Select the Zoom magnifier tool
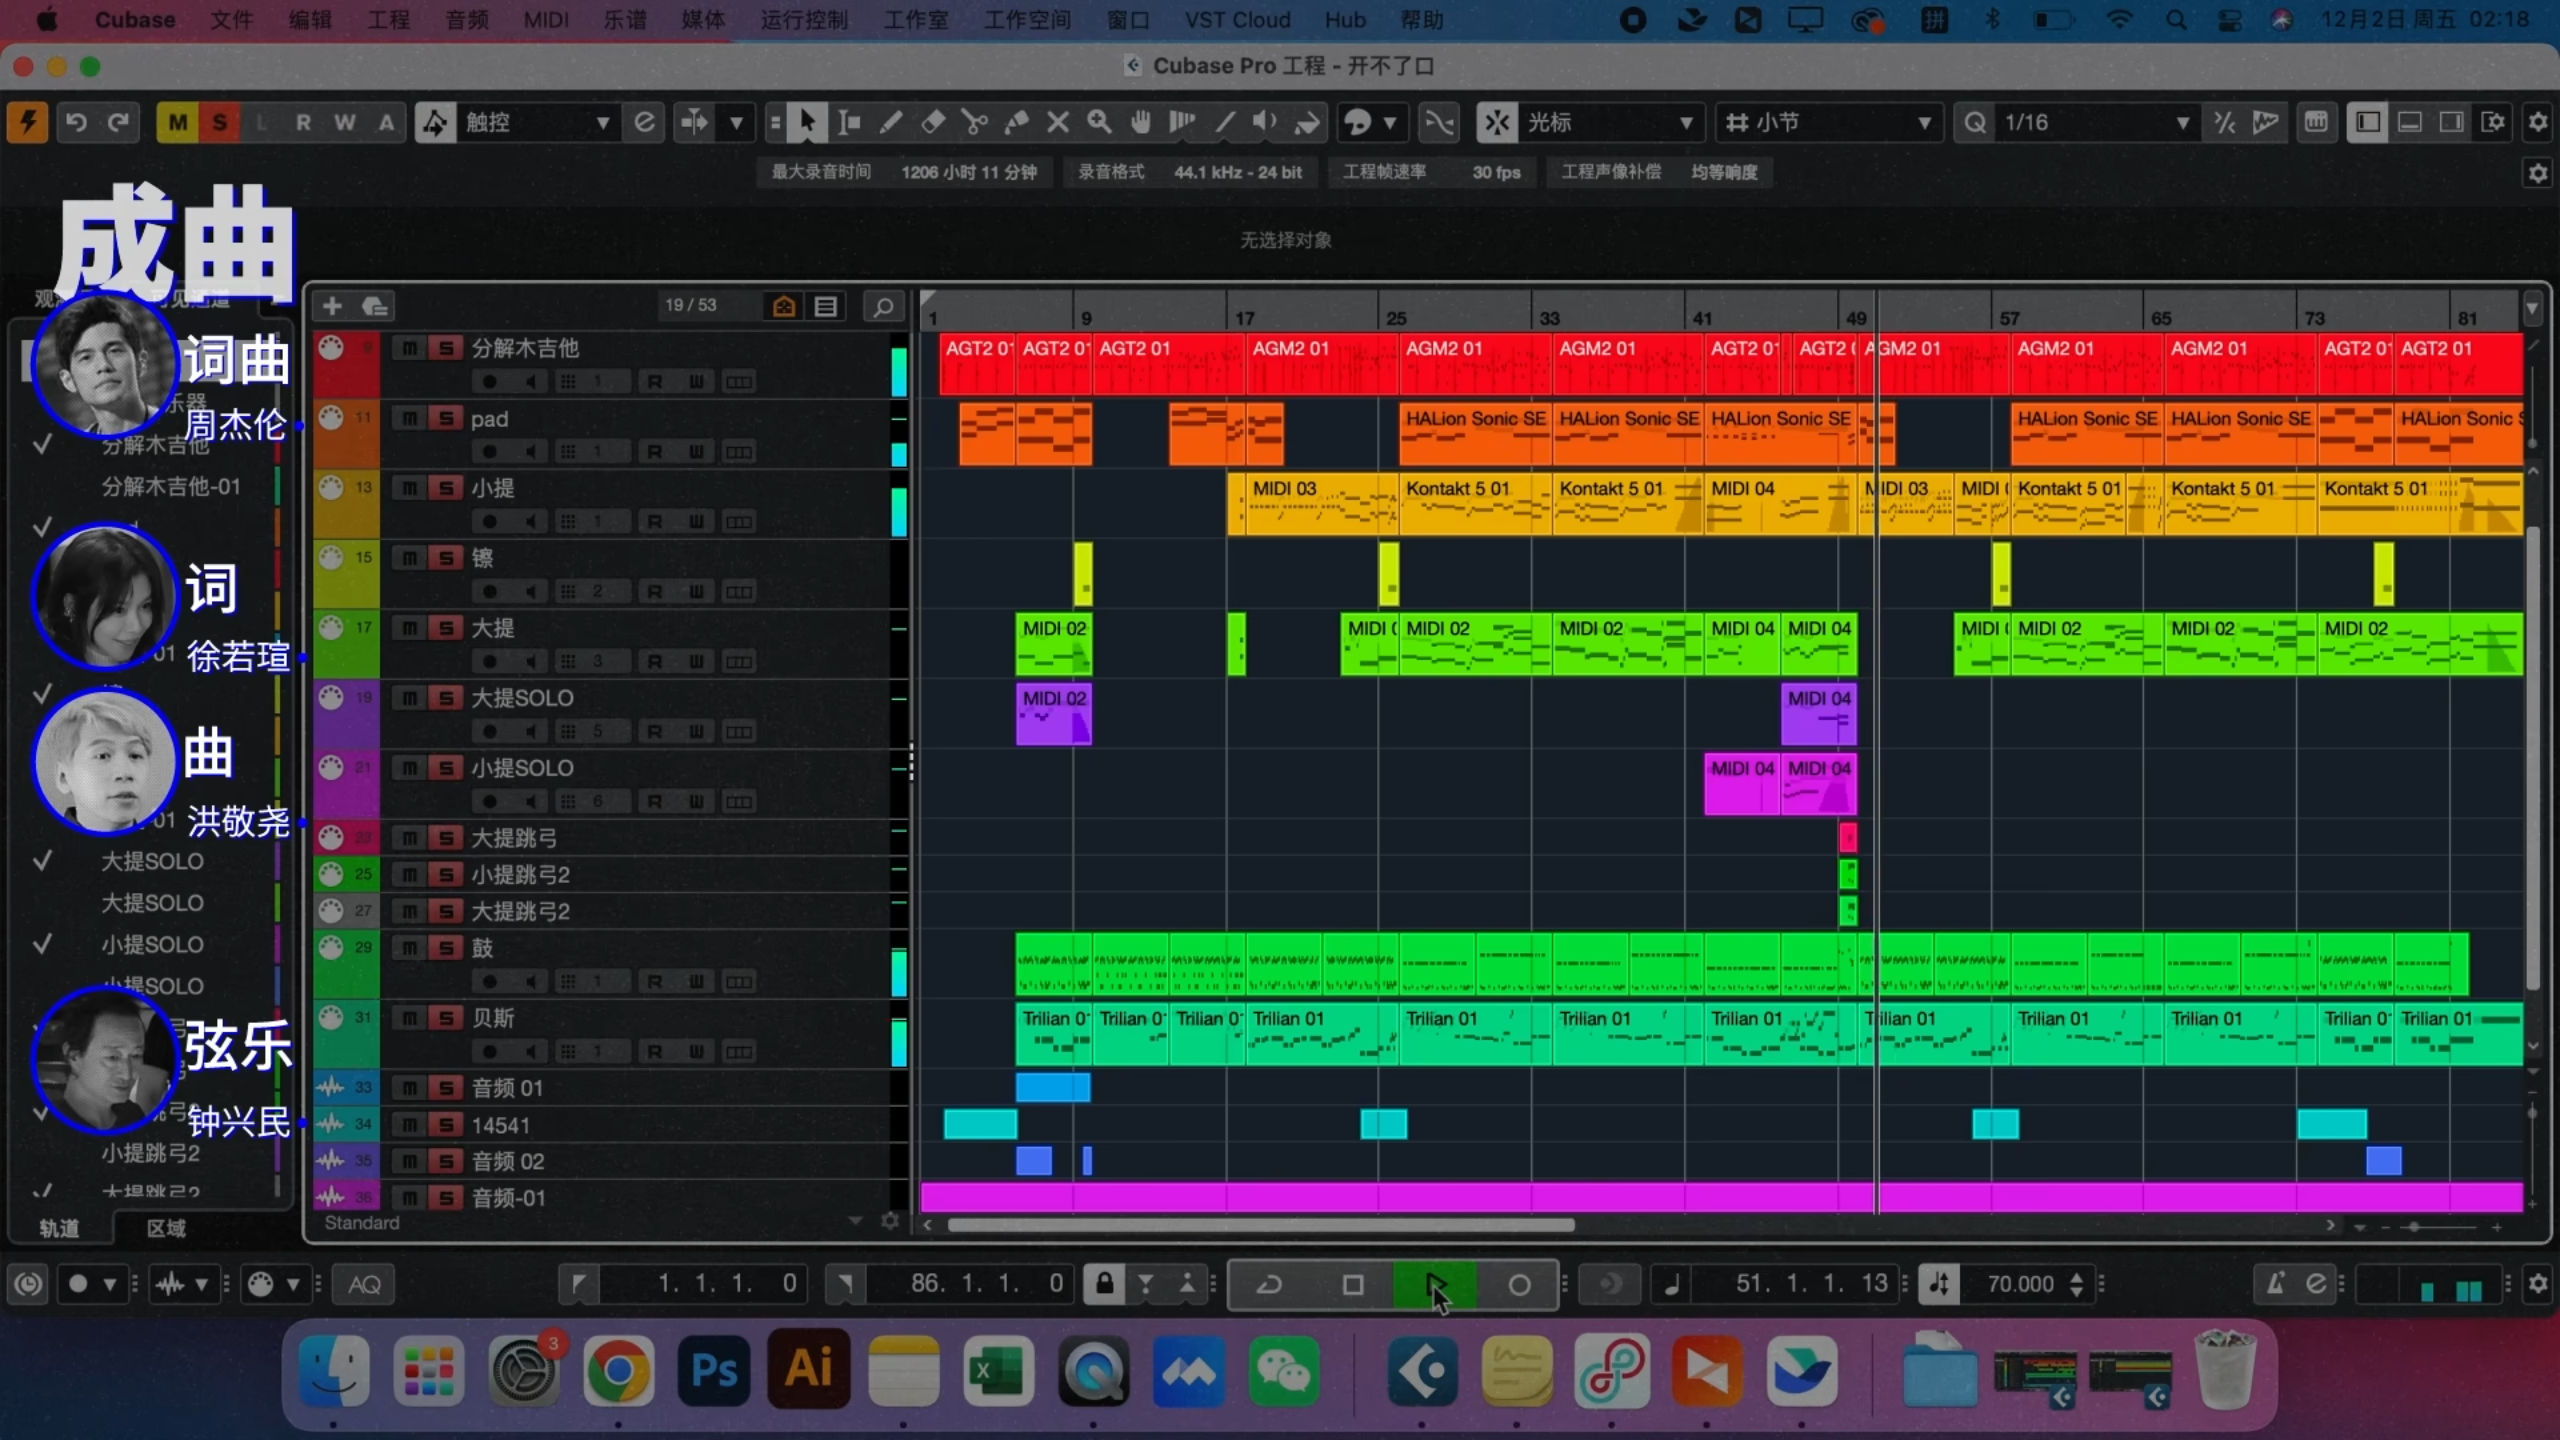 coord(1099,123)
